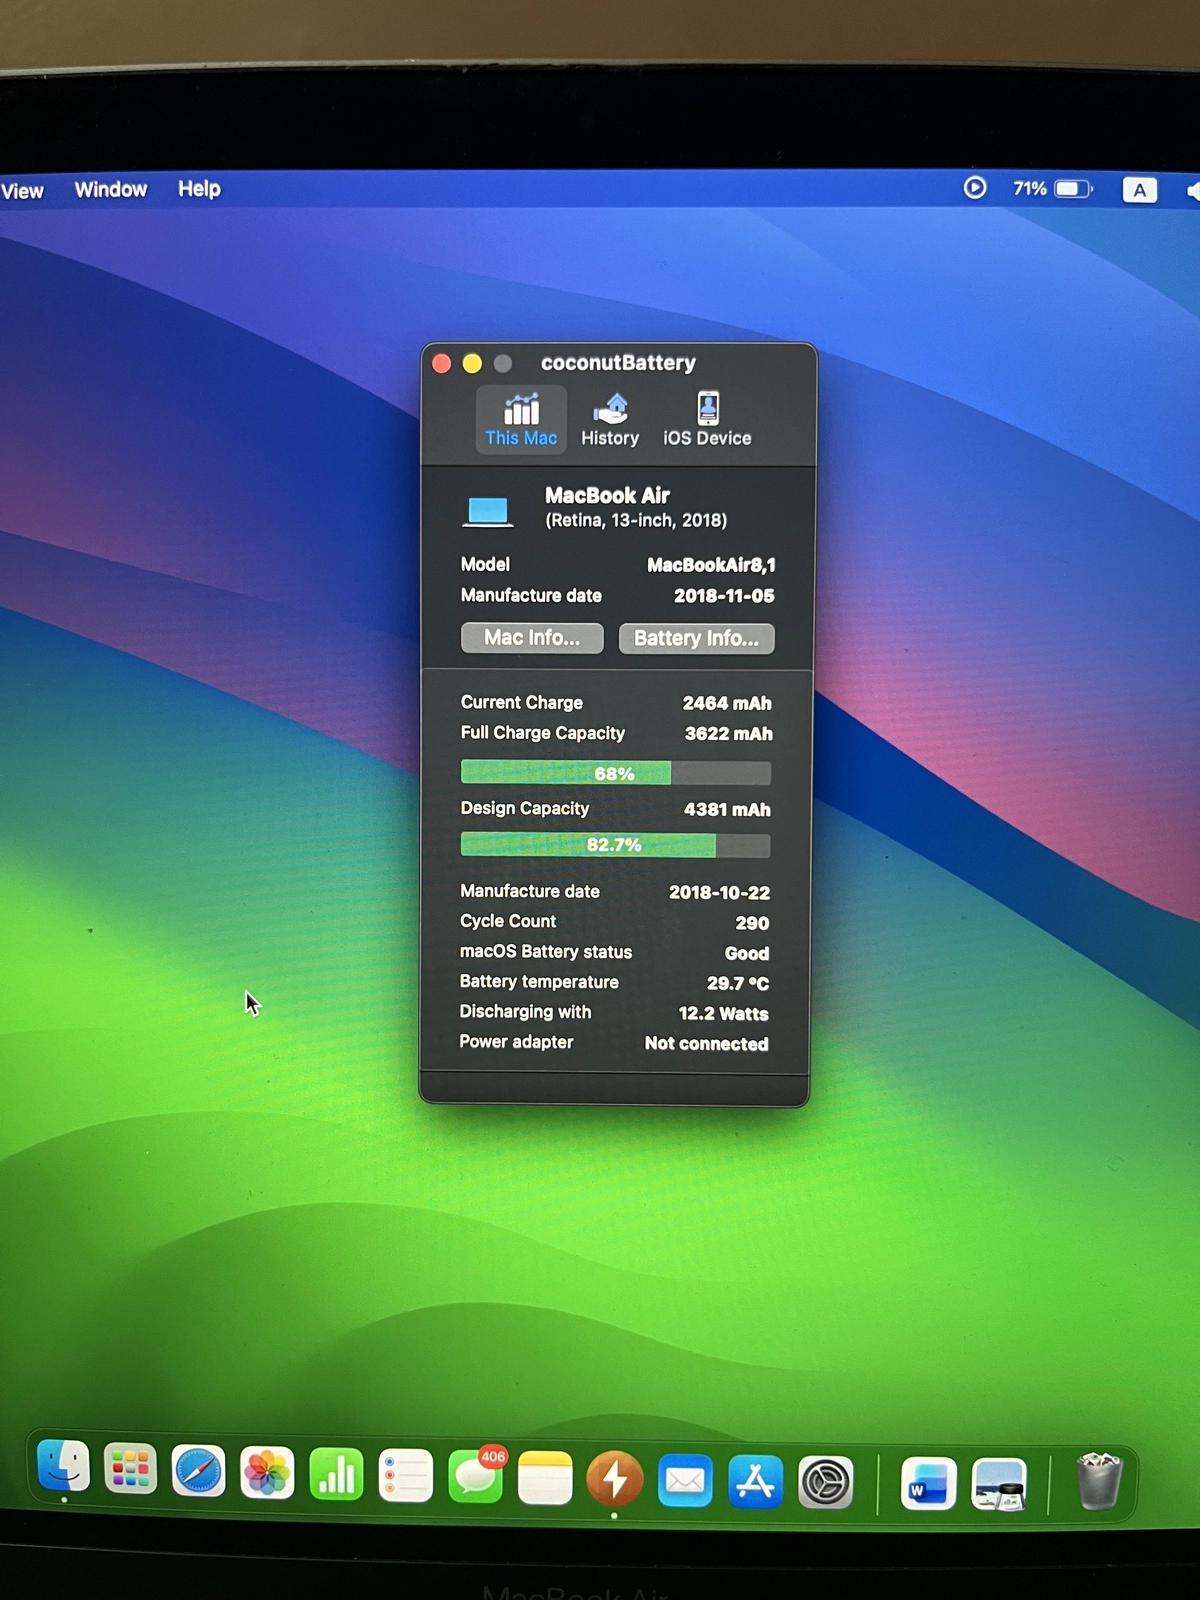Open the Notes app in the Dock
Viewport: 1200px width, 1600px height.
pos(545,1478)
